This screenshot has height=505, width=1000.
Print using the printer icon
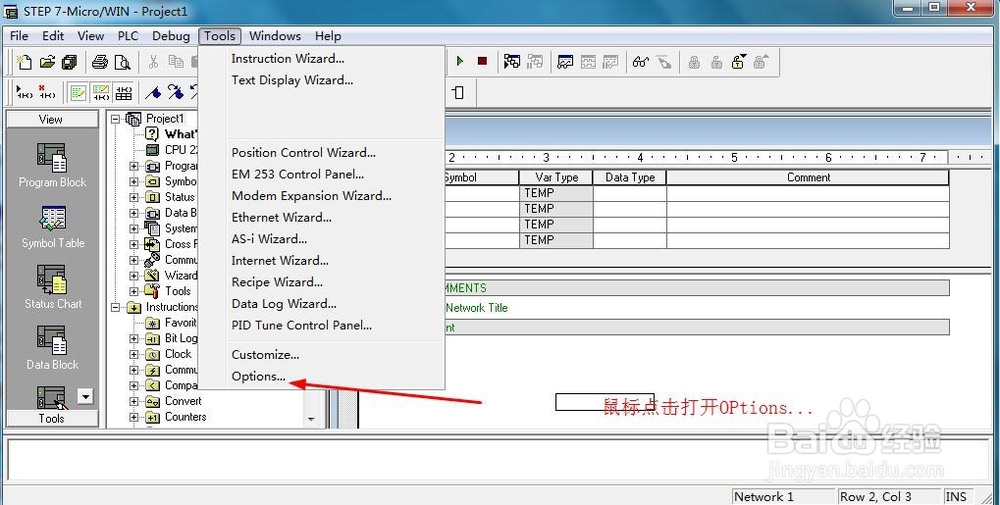pos(99,62)
